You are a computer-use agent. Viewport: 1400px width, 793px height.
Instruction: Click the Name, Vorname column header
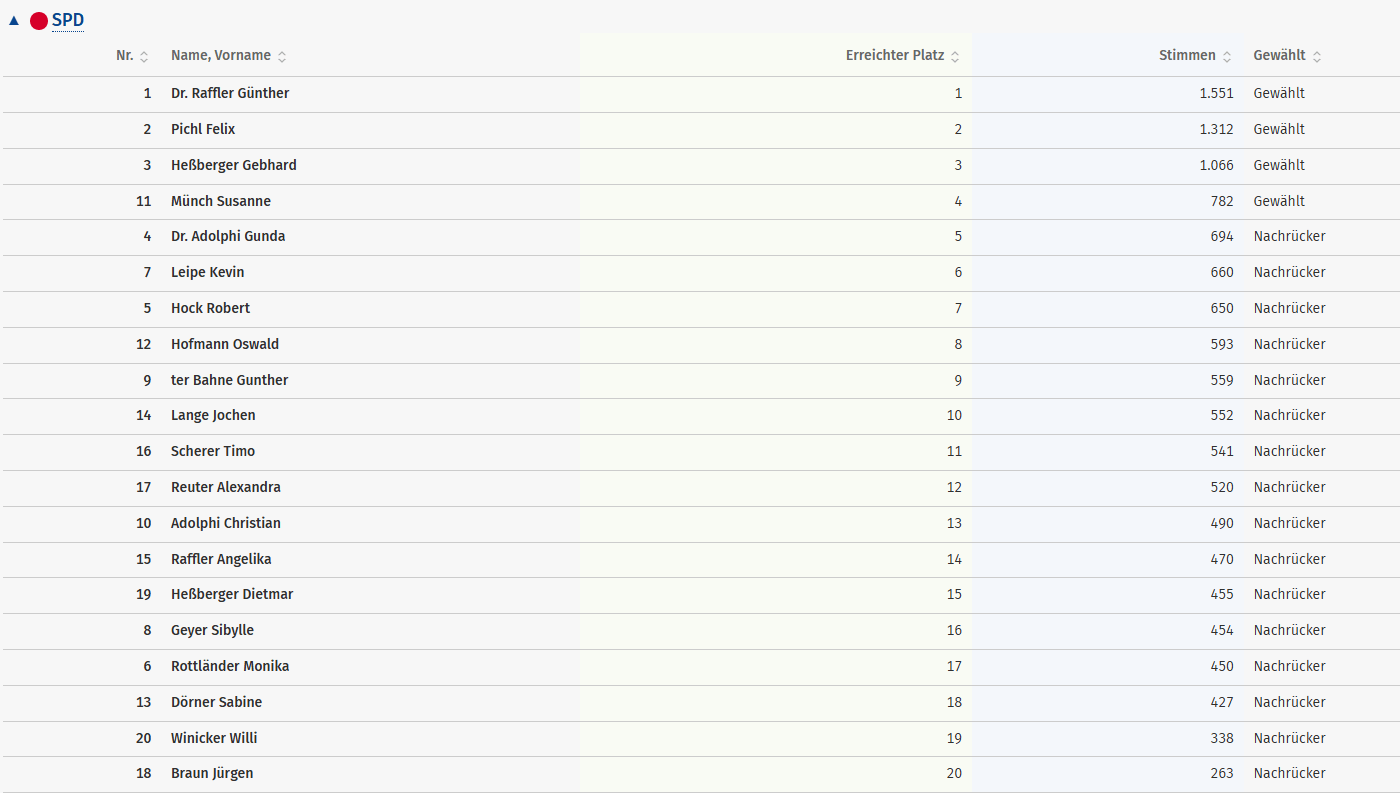pyautogui.click(x=221, y=56)
